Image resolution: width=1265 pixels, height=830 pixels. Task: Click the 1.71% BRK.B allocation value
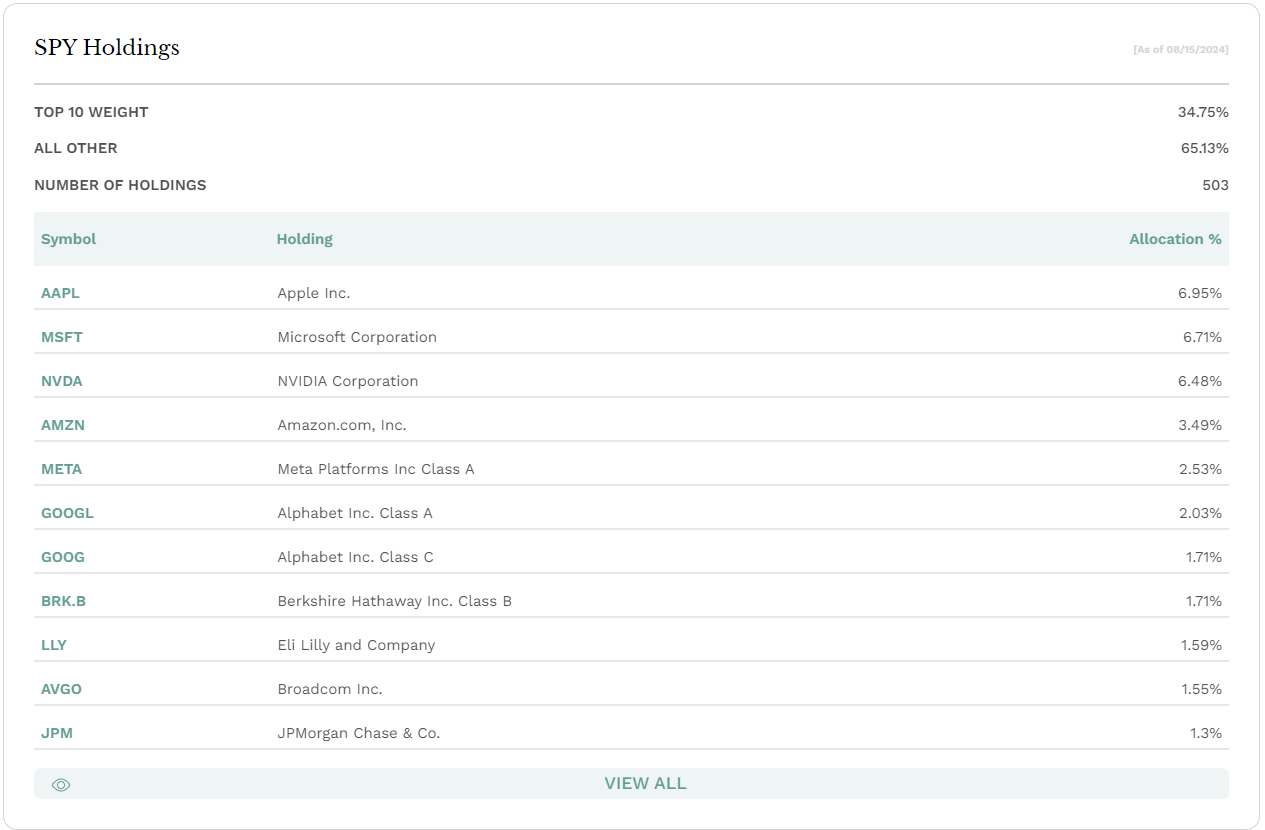[x=1204, y=601]
